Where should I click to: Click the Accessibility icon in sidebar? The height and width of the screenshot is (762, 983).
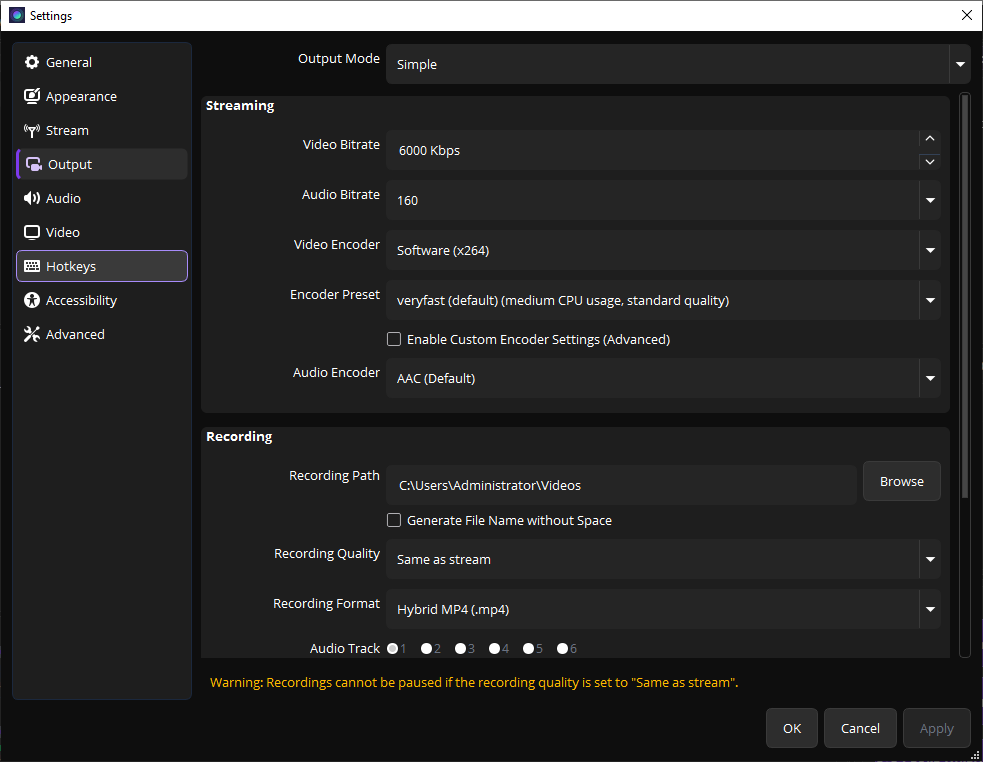coord(31,300)
